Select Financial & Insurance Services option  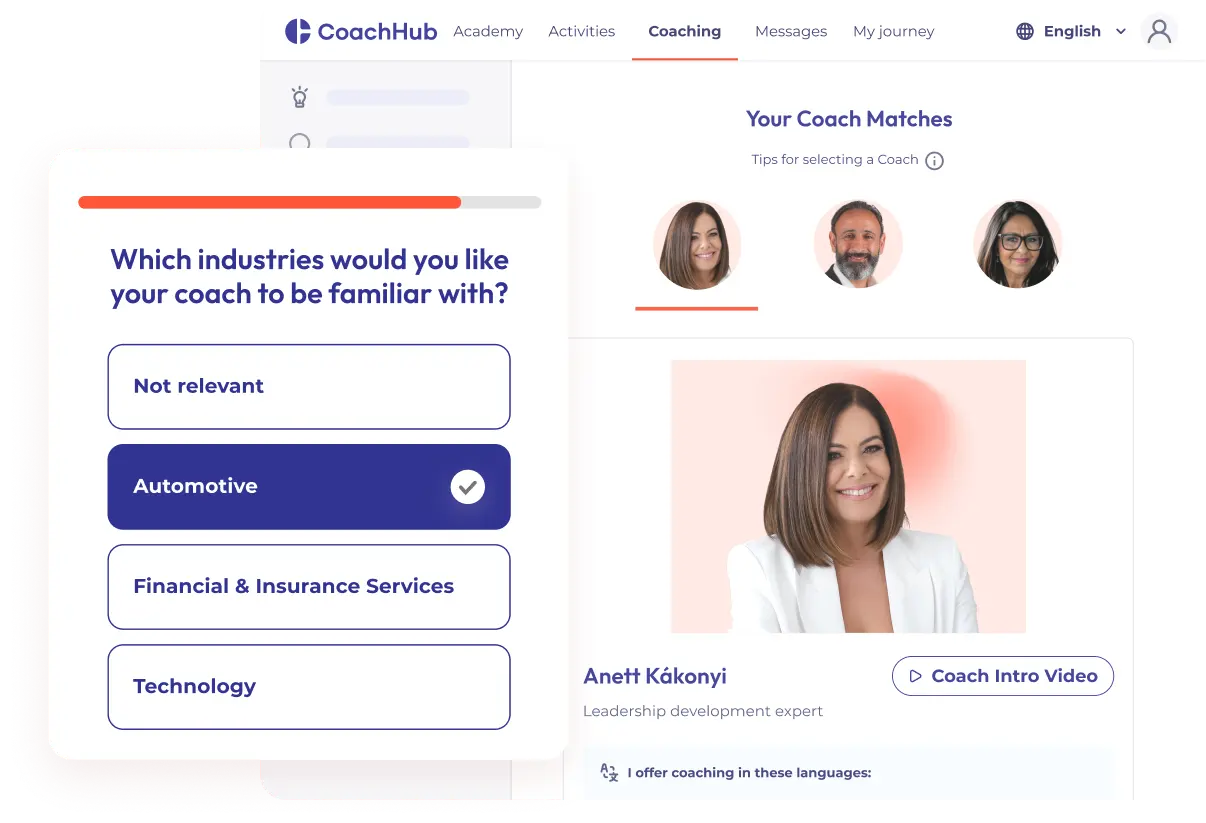point(309,587)
